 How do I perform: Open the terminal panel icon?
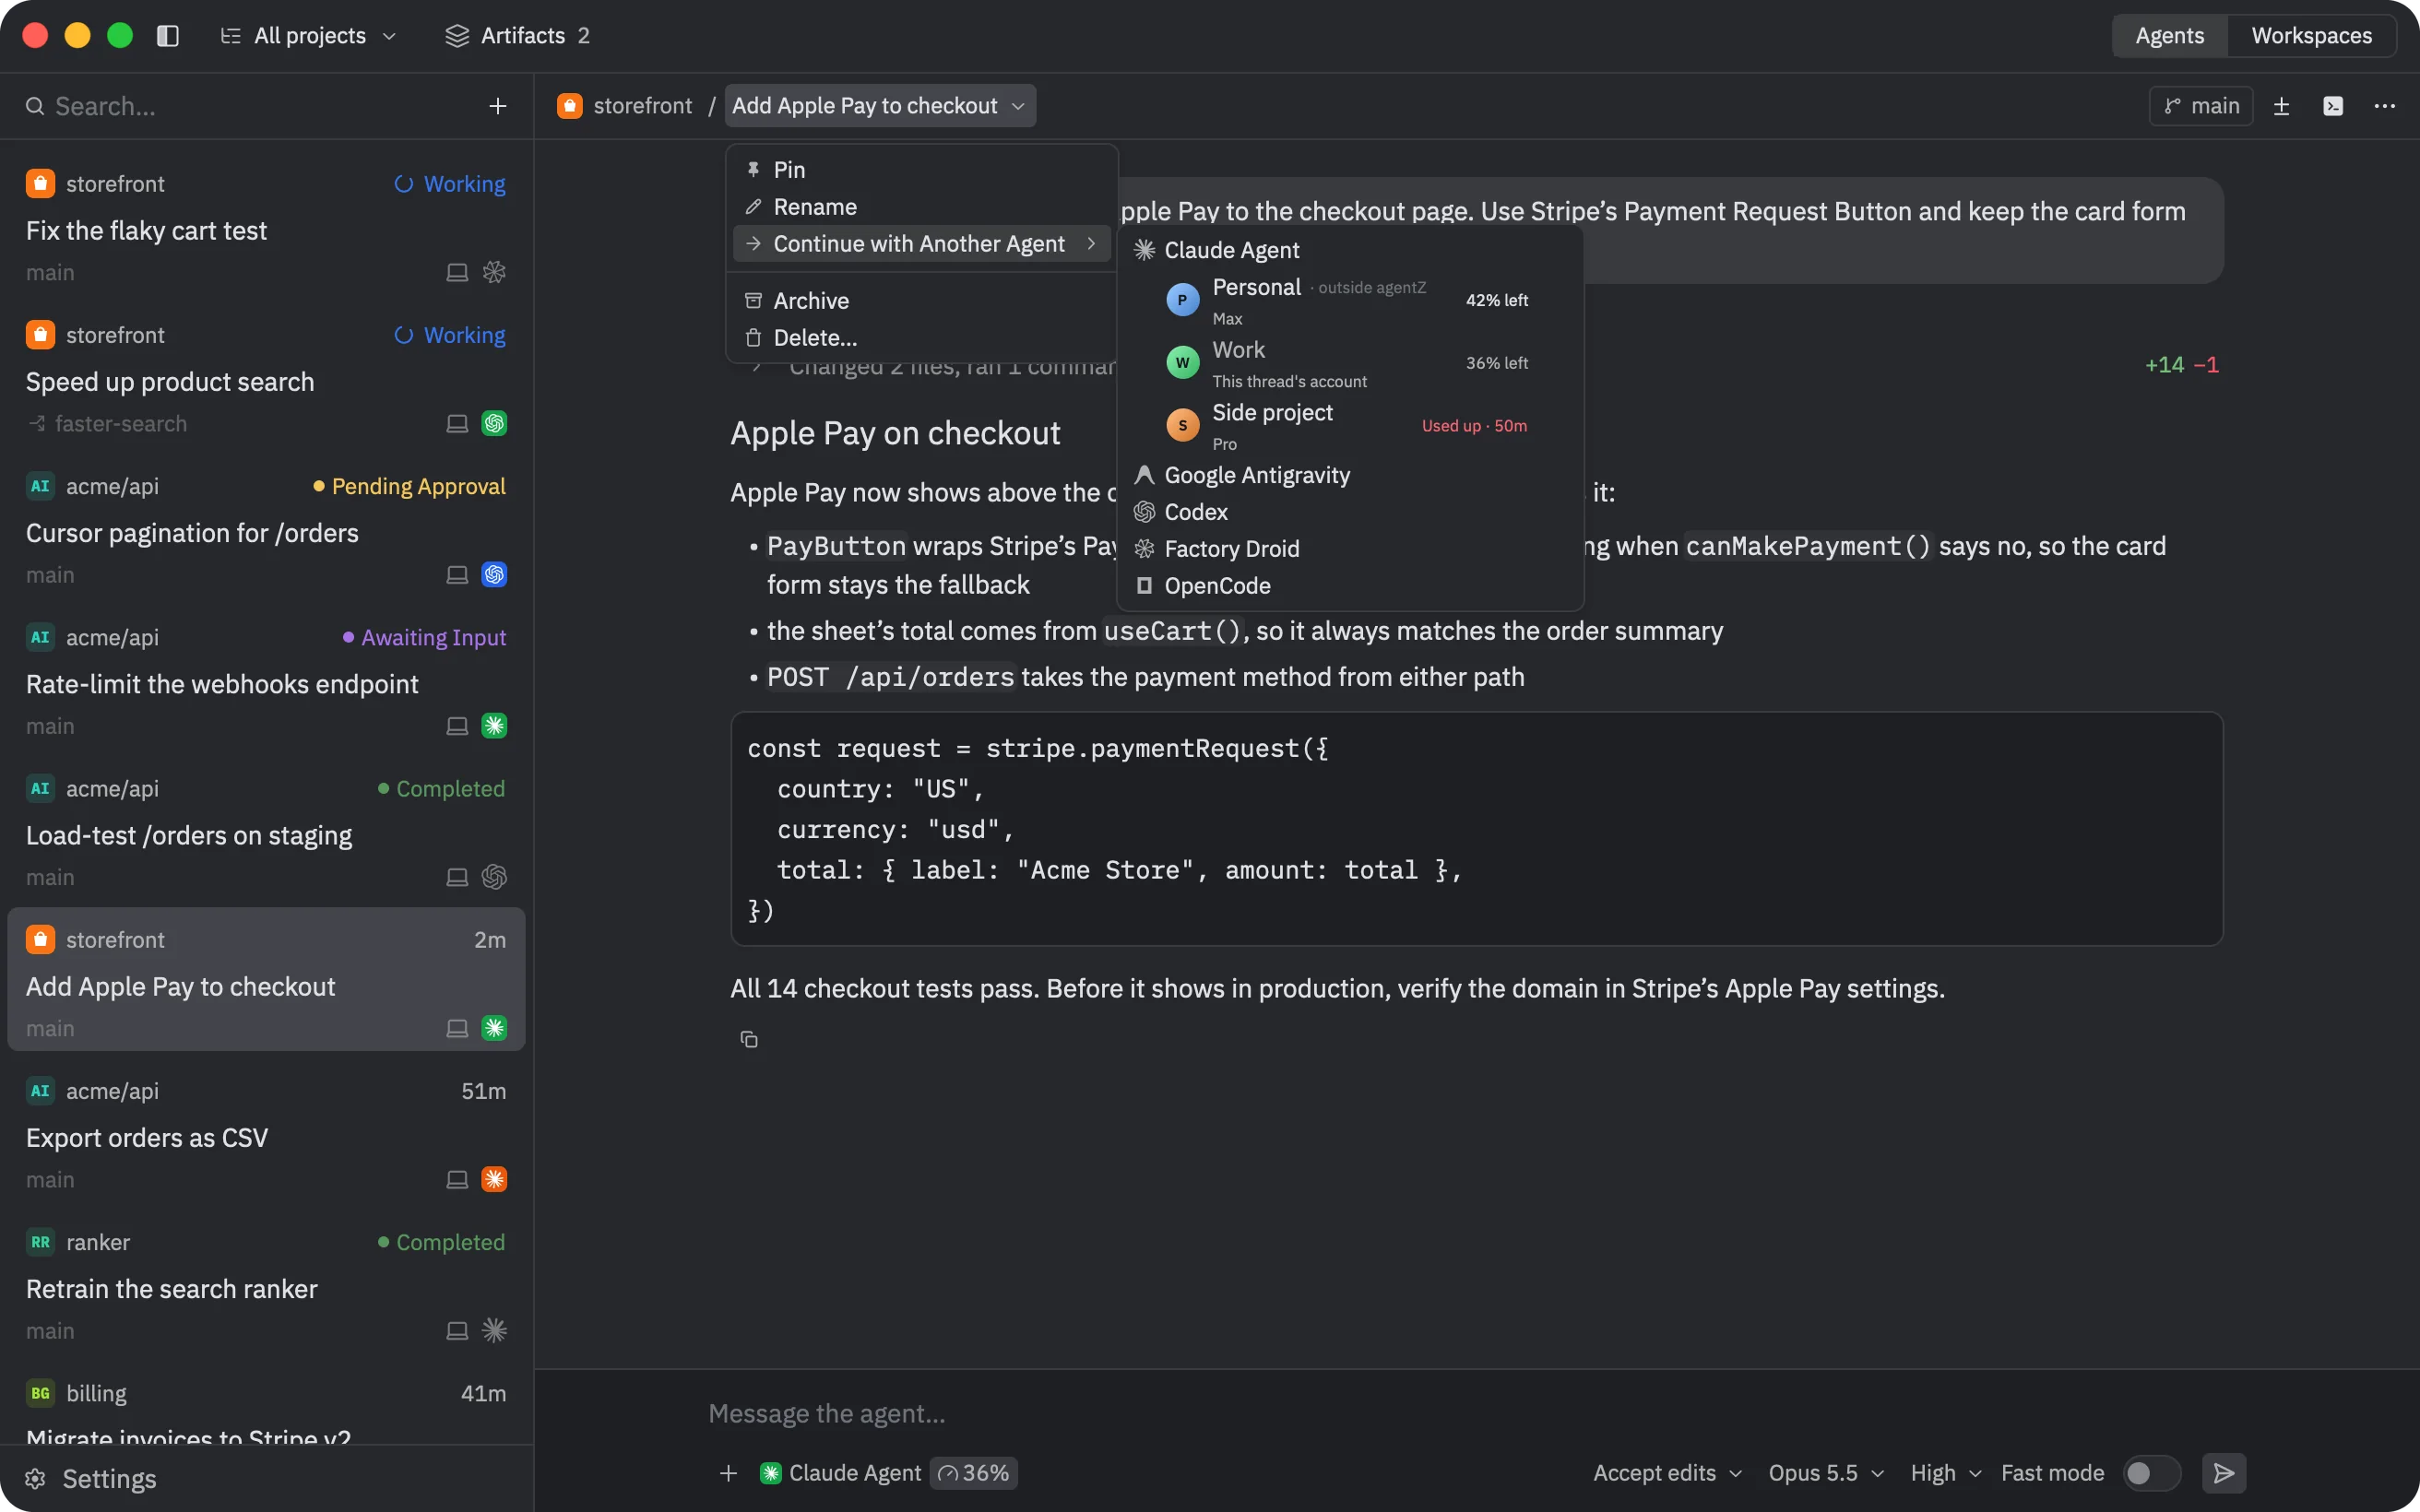pos(2333,106)
